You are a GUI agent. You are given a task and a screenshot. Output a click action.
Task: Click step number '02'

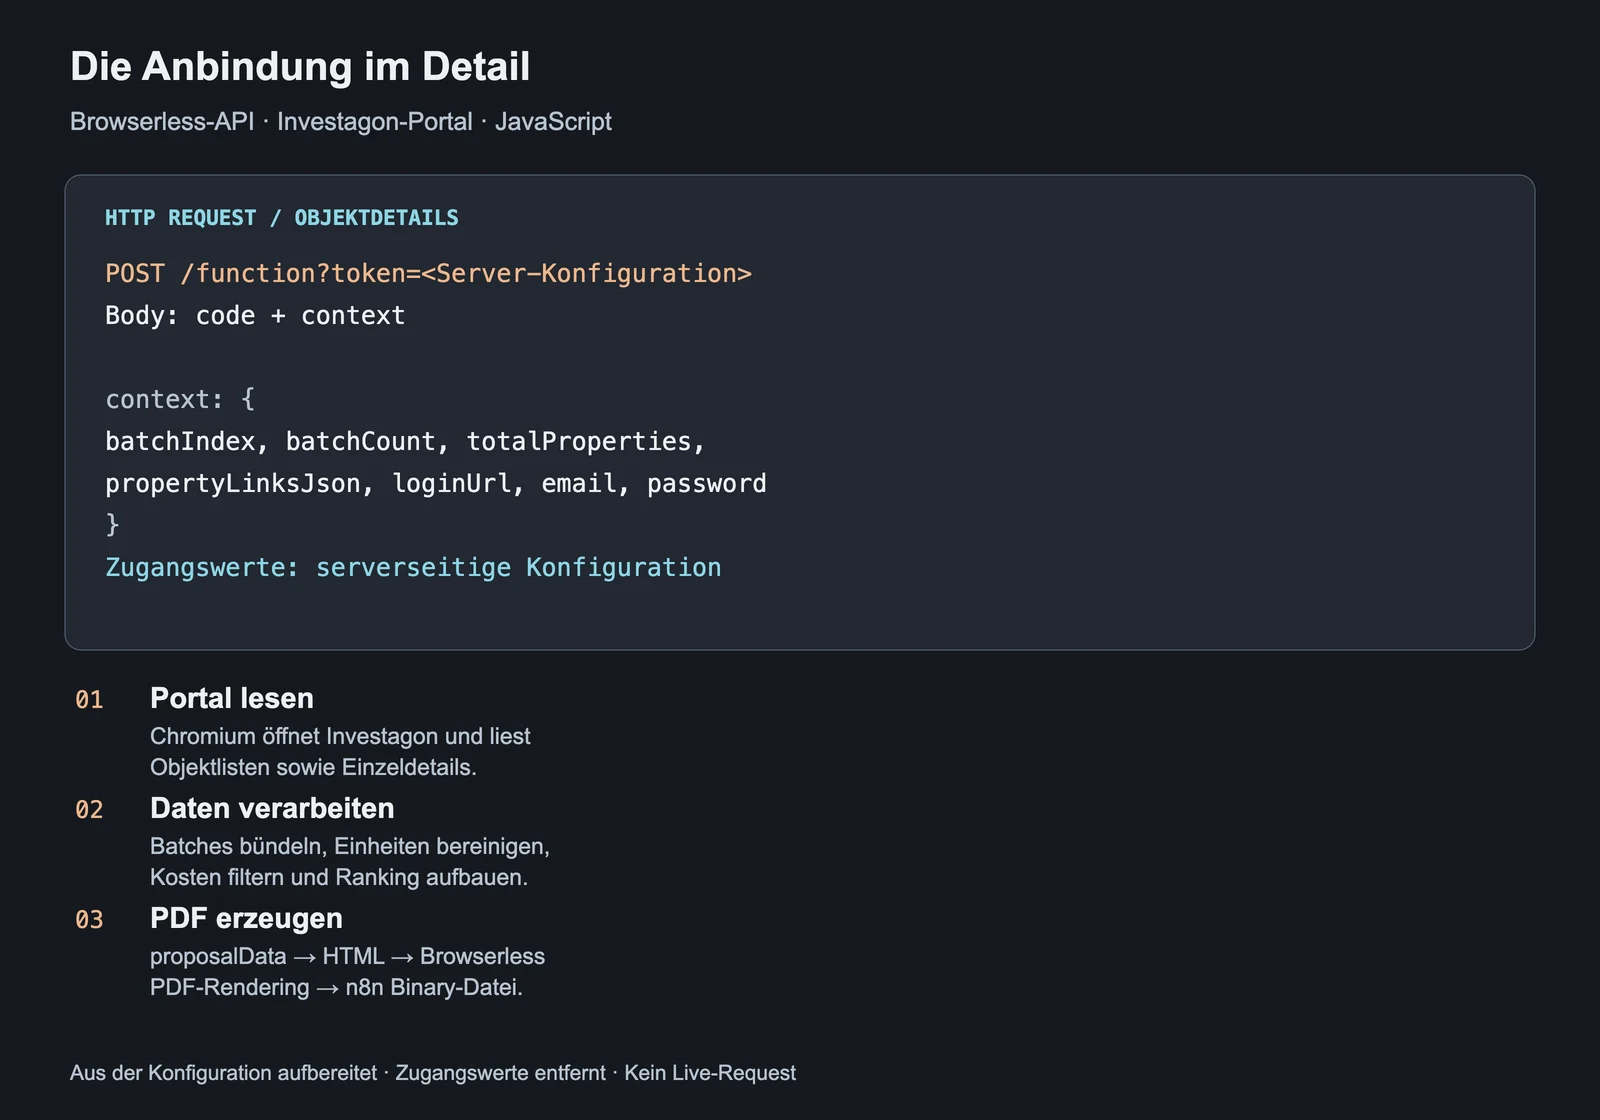coord(89,810)
